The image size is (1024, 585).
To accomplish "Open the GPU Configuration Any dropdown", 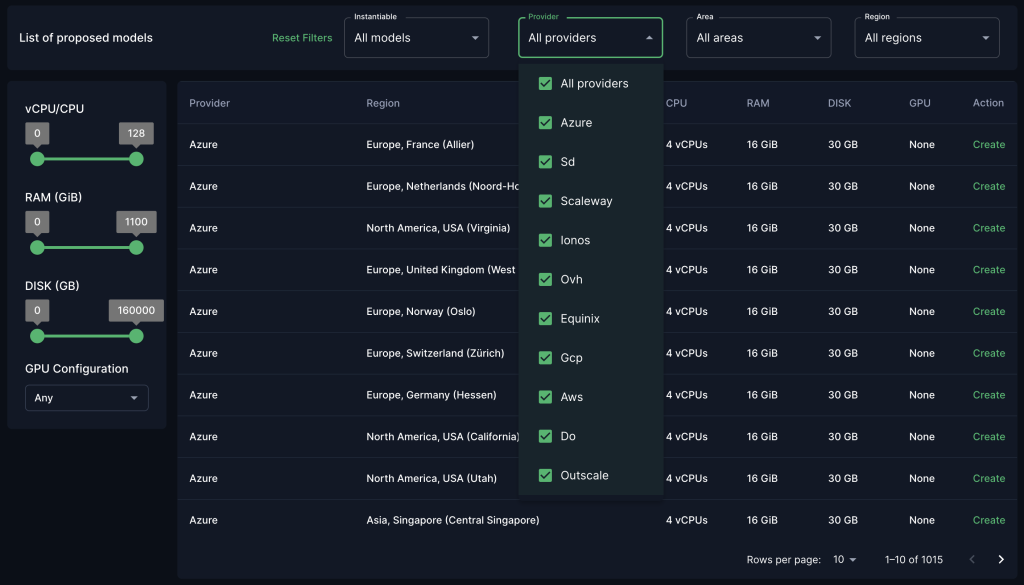I will coord(86,397).
